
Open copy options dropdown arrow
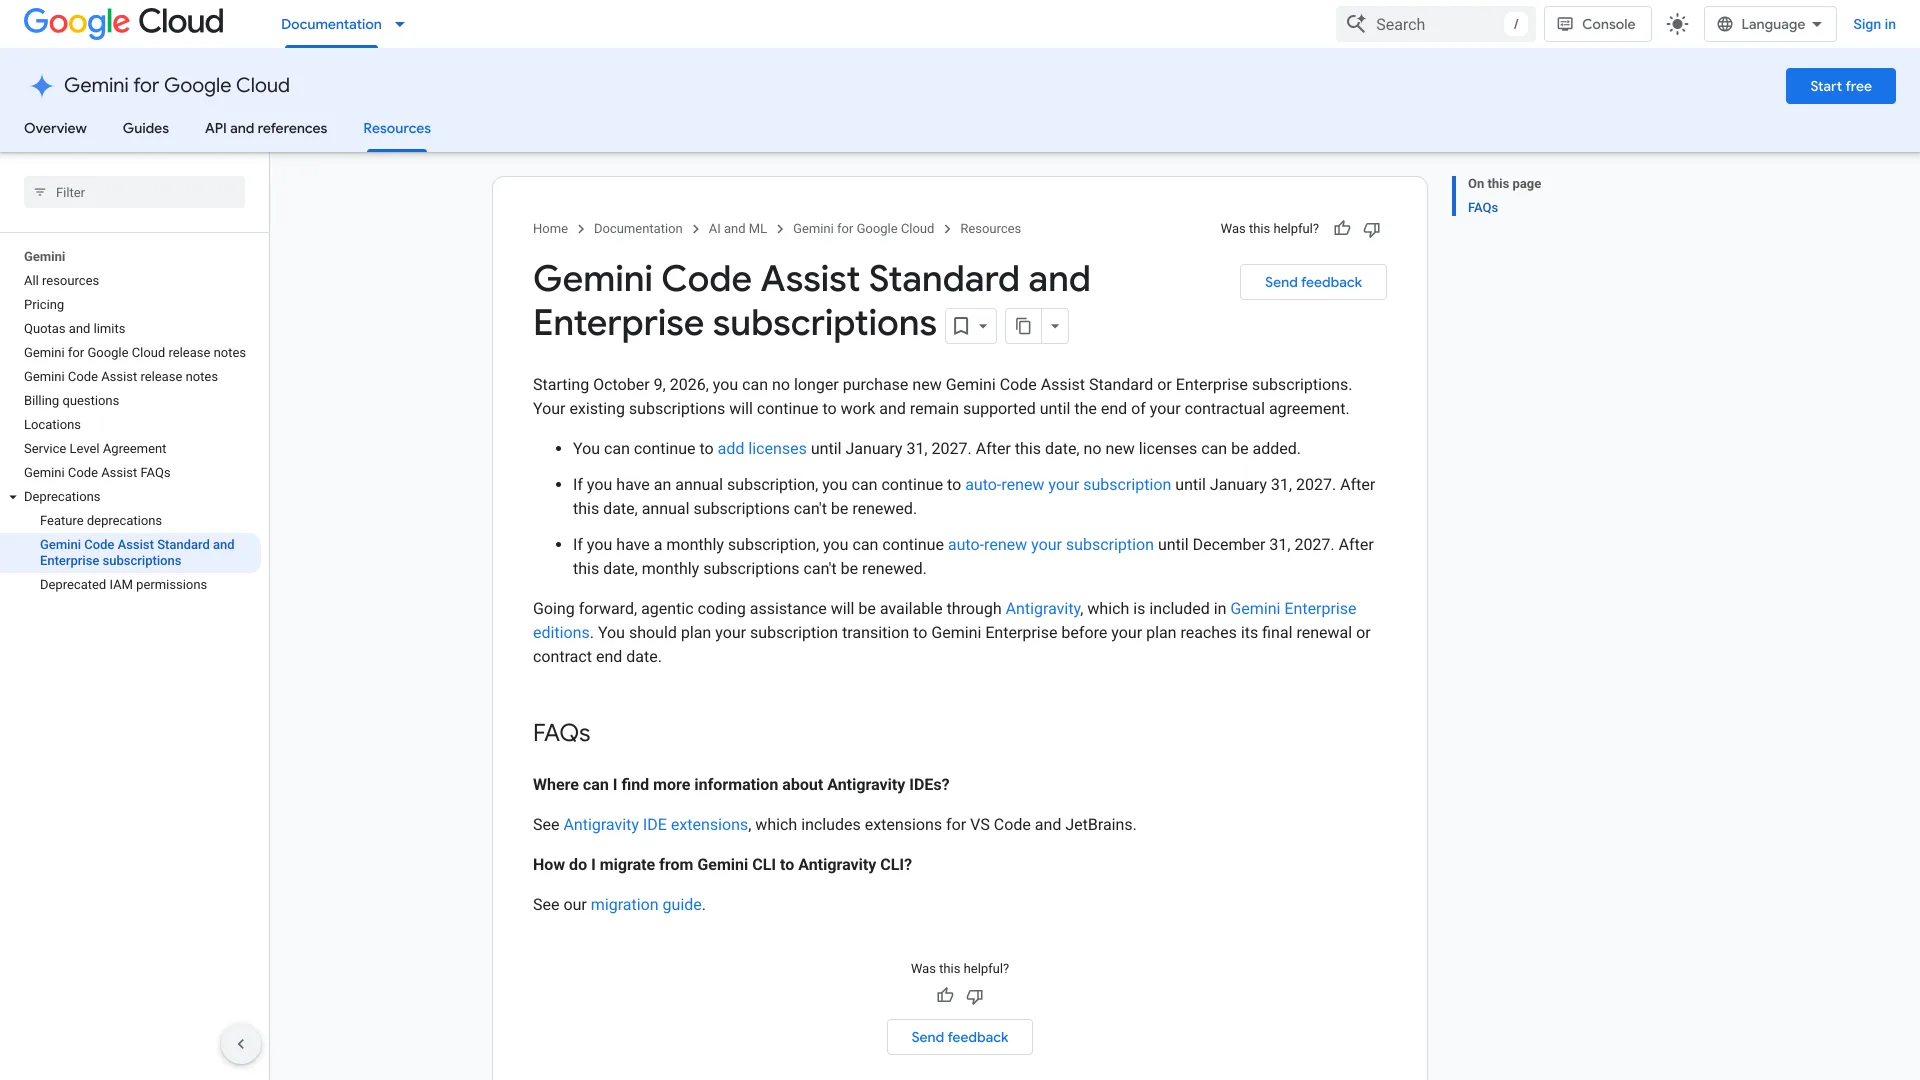point(1055,326)
